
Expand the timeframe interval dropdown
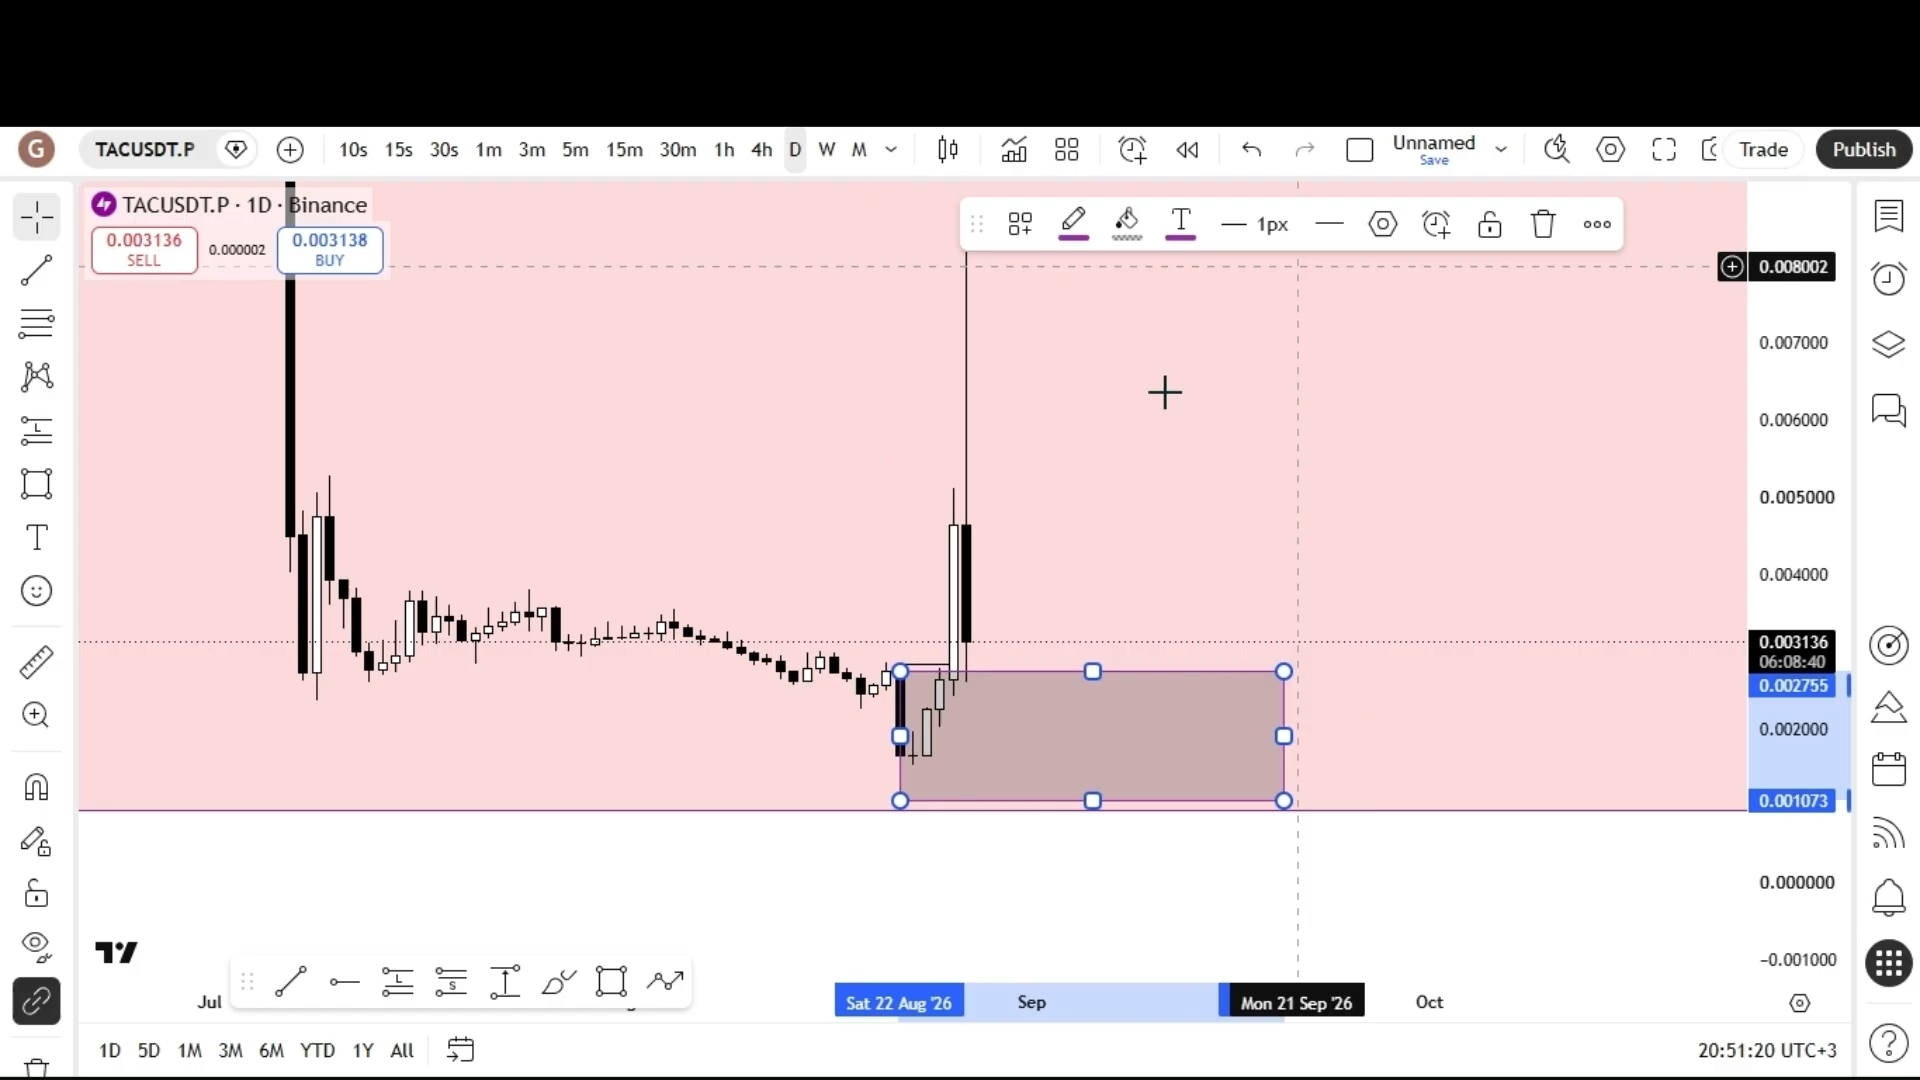[x=891, y=150]
